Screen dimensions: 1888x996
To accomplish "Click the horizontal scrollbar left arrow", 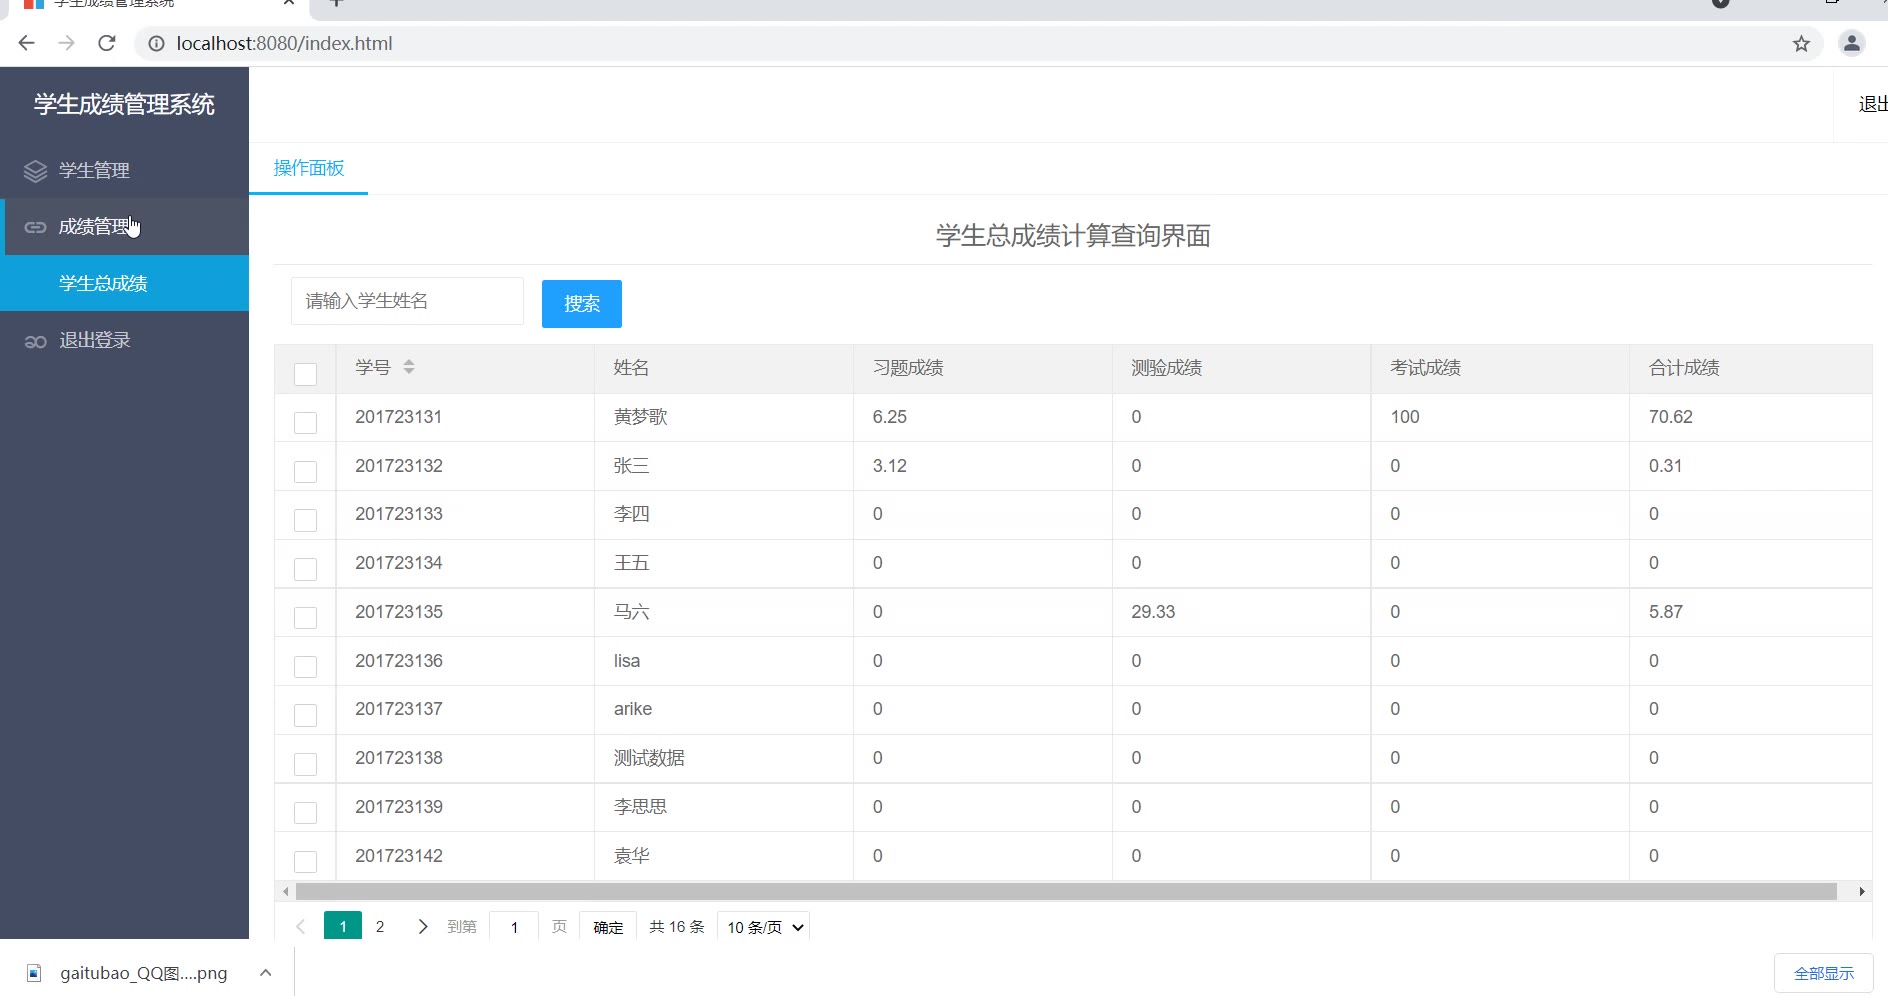I will (x=286, y=891).
